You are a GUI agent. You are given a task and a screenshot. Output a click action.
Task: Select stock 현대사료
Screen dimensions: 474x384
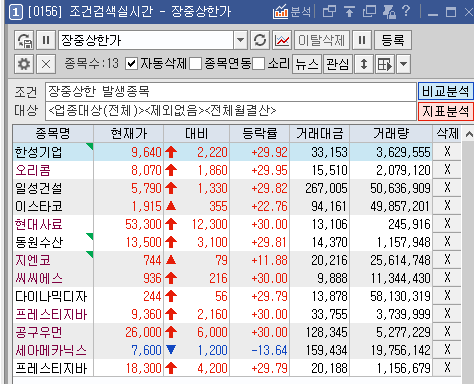pyautogui.click(x=39, y=224)
